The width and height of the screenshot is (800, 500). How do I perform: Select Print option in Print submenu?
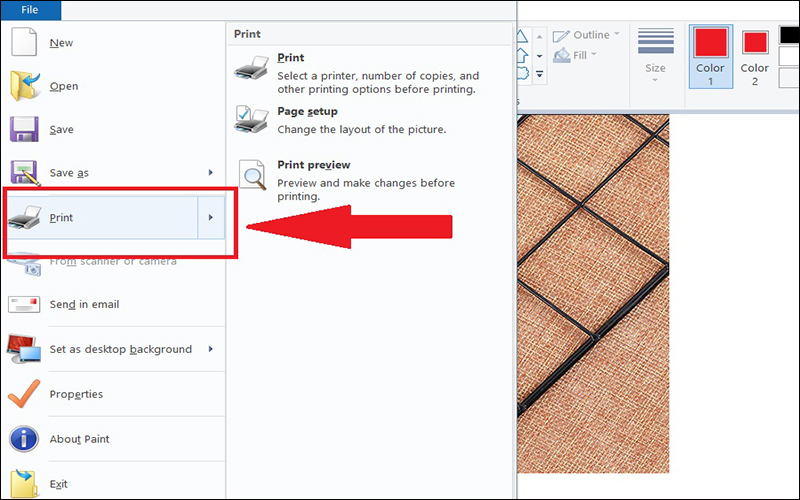(x=290, y=58)
